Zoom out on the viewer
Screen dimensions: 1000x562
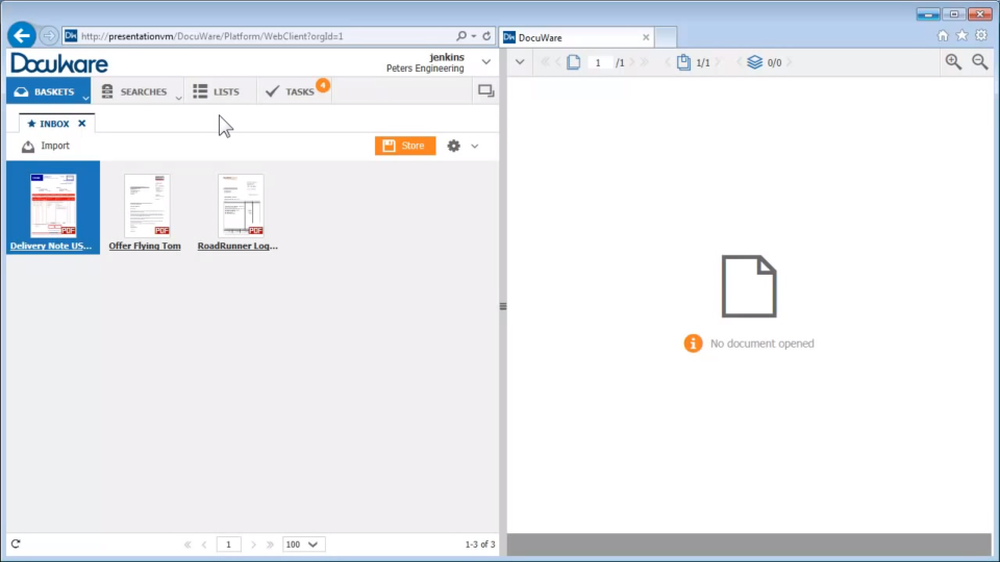click(x=980, y=62)
